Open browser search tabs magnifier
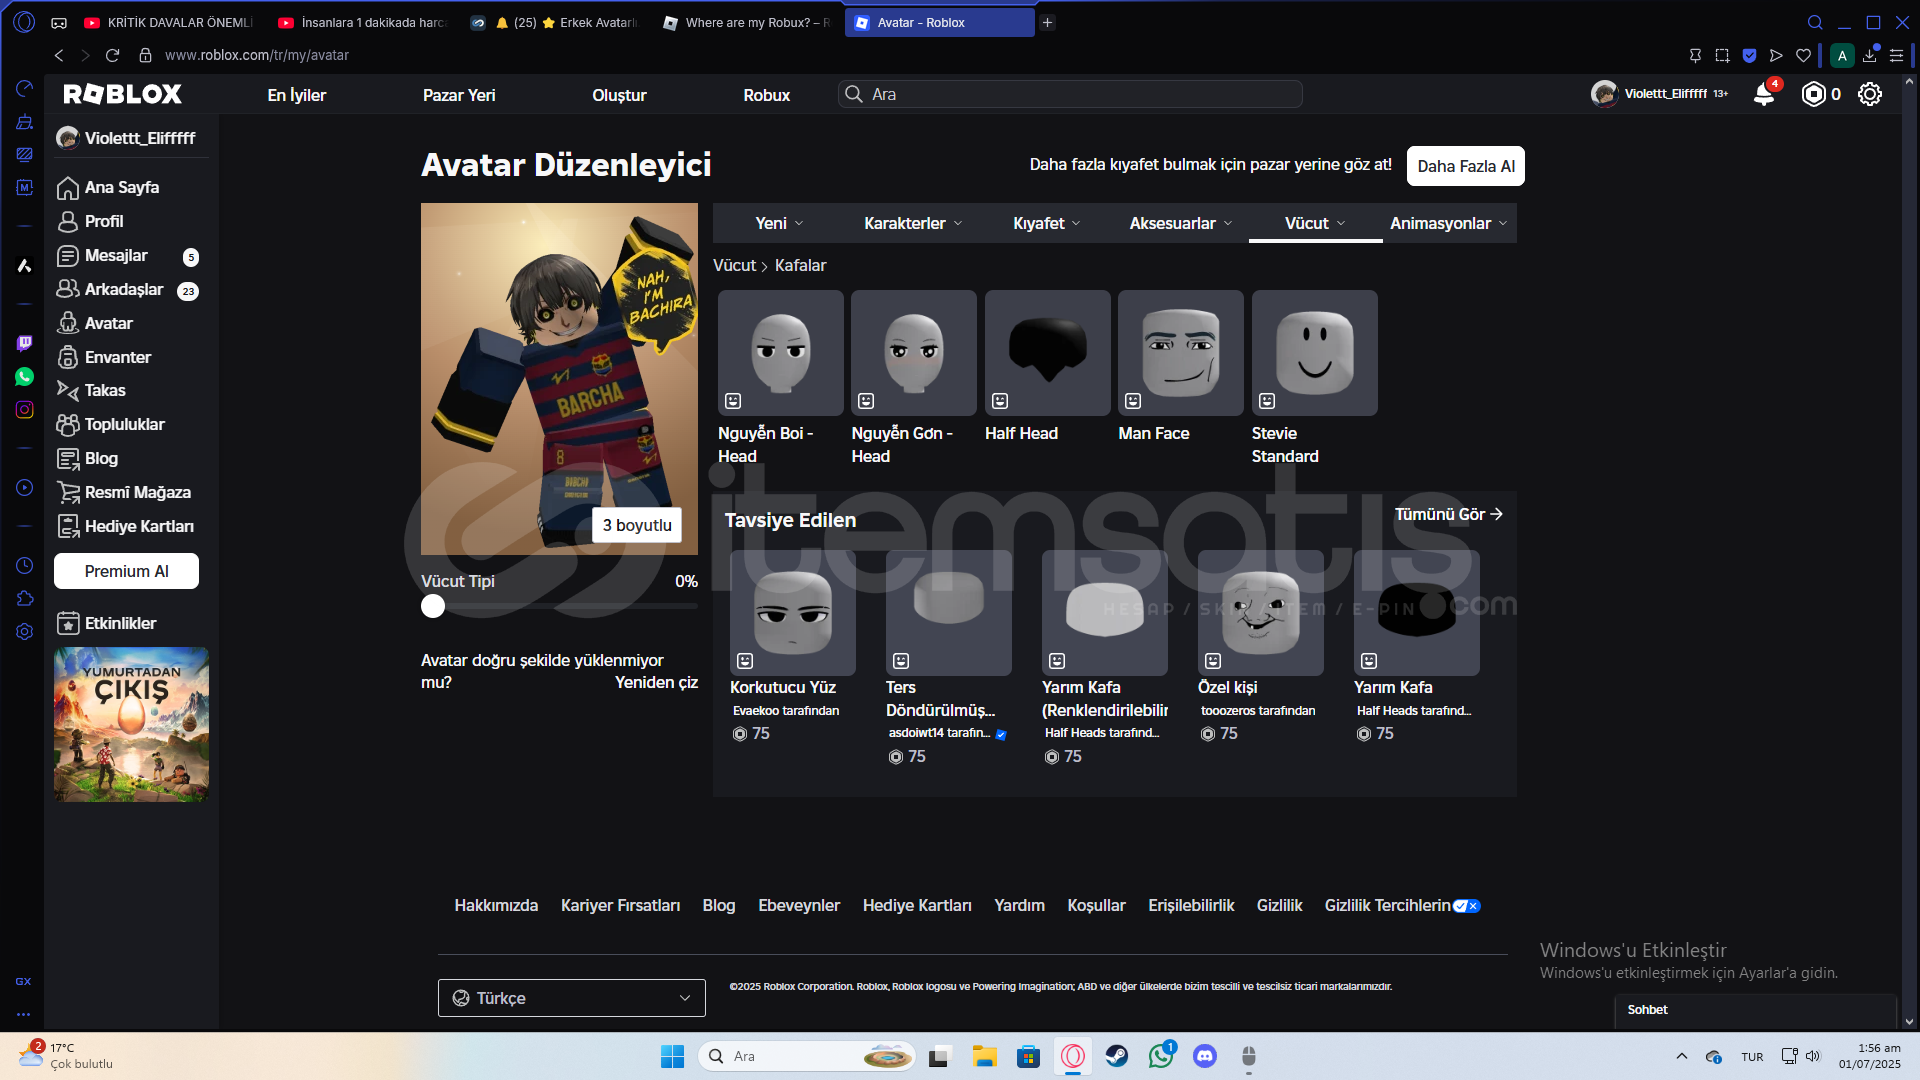This screenshot has height=1080, width=1920. pos(1815,22)
